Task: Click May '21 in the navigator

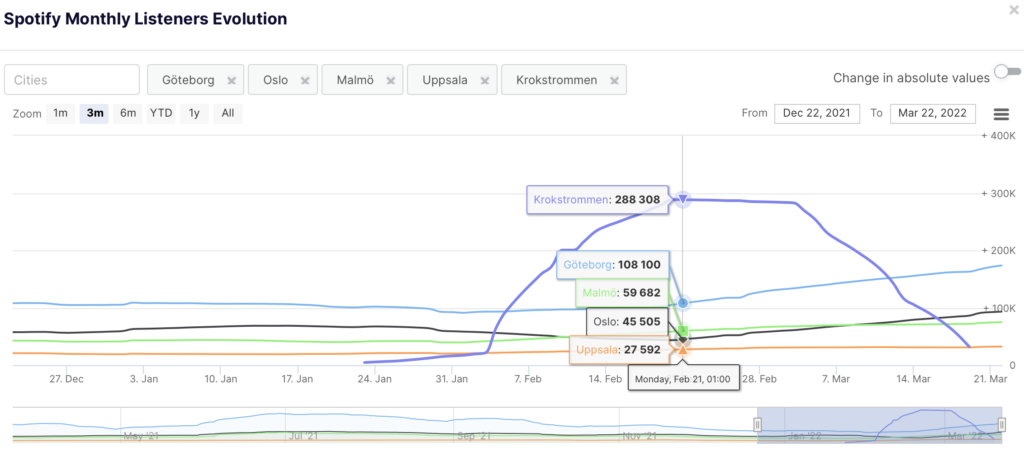Action: click(x=142, y=436)
